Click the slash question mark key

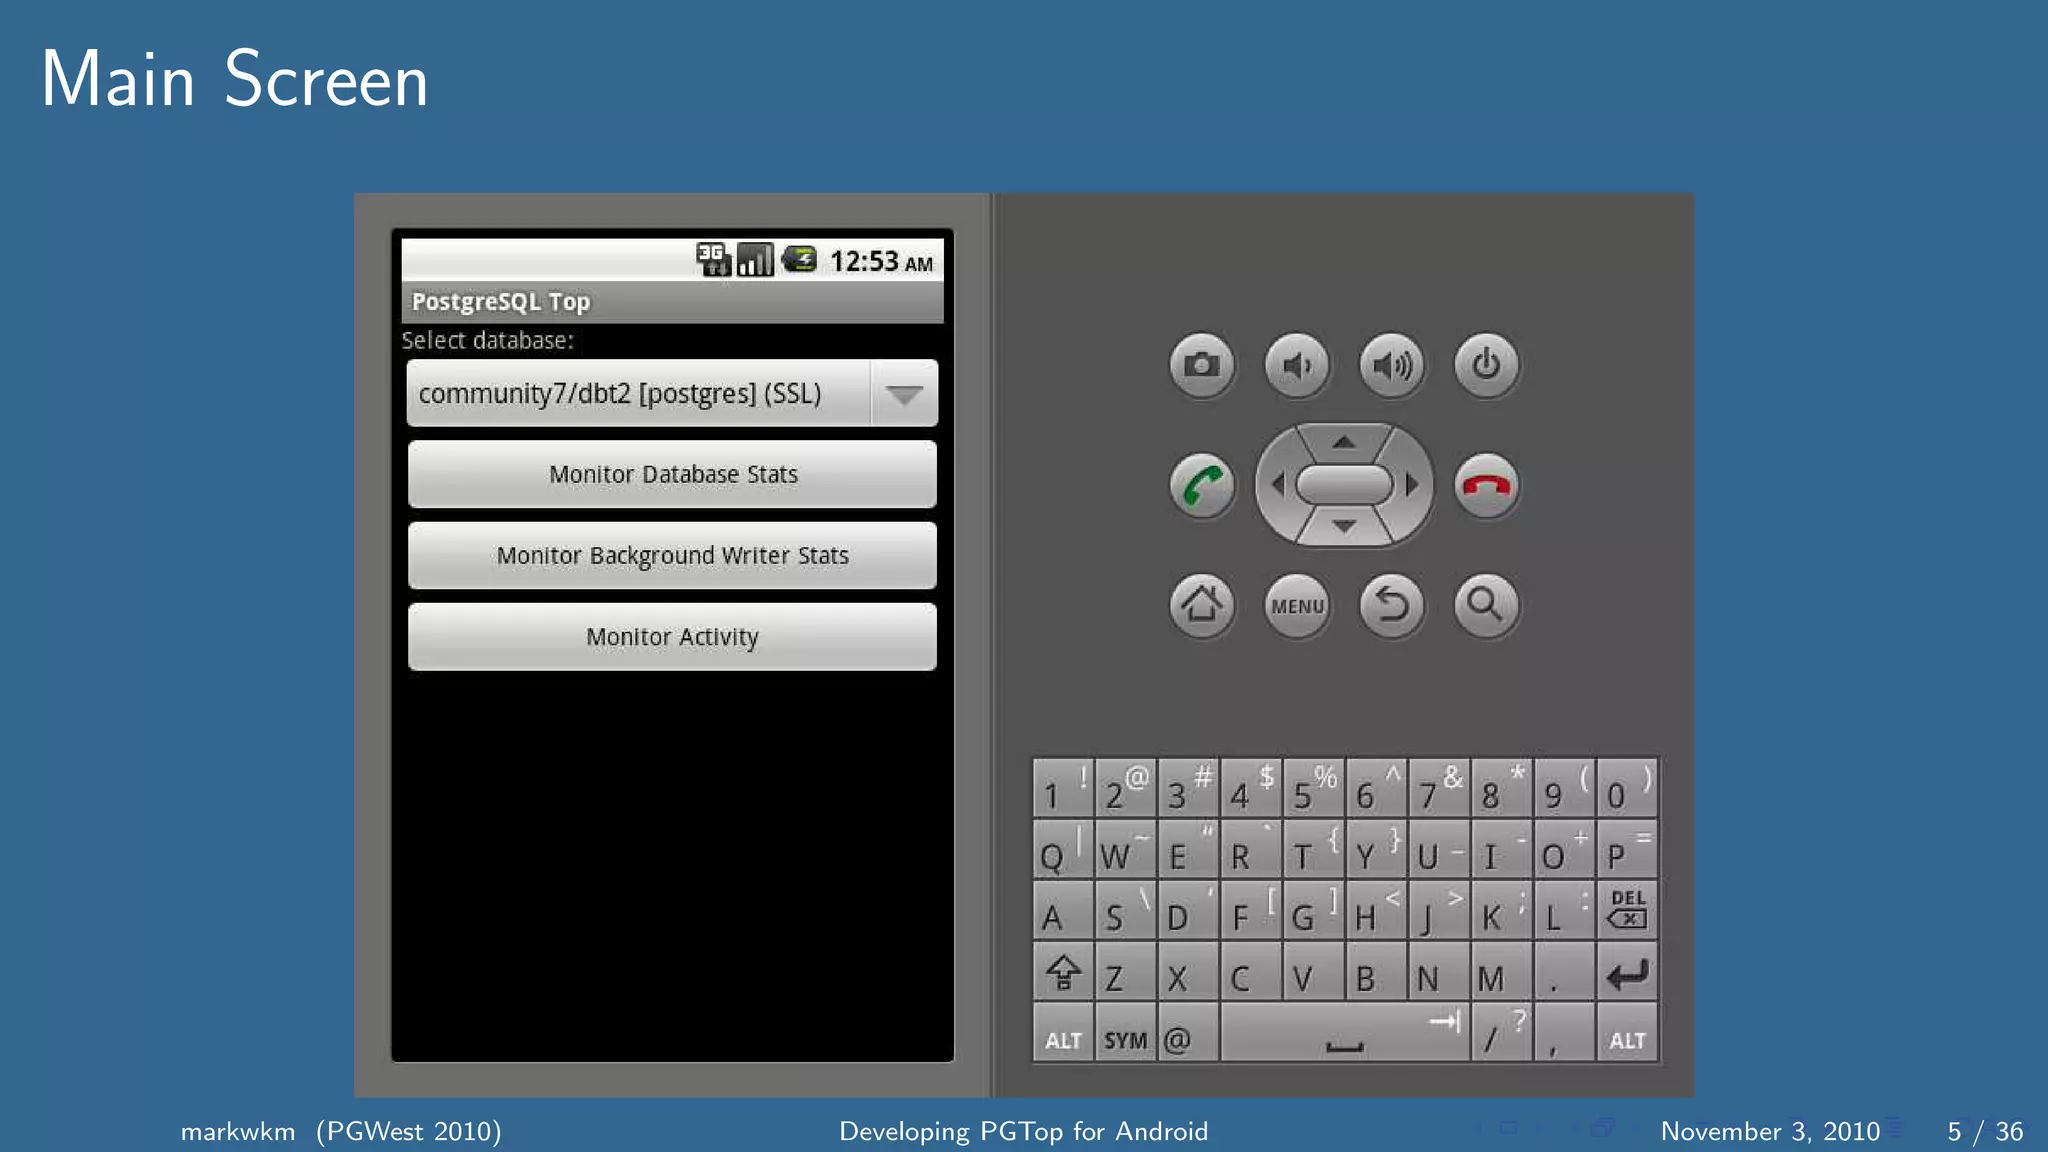point(1502,1032)
